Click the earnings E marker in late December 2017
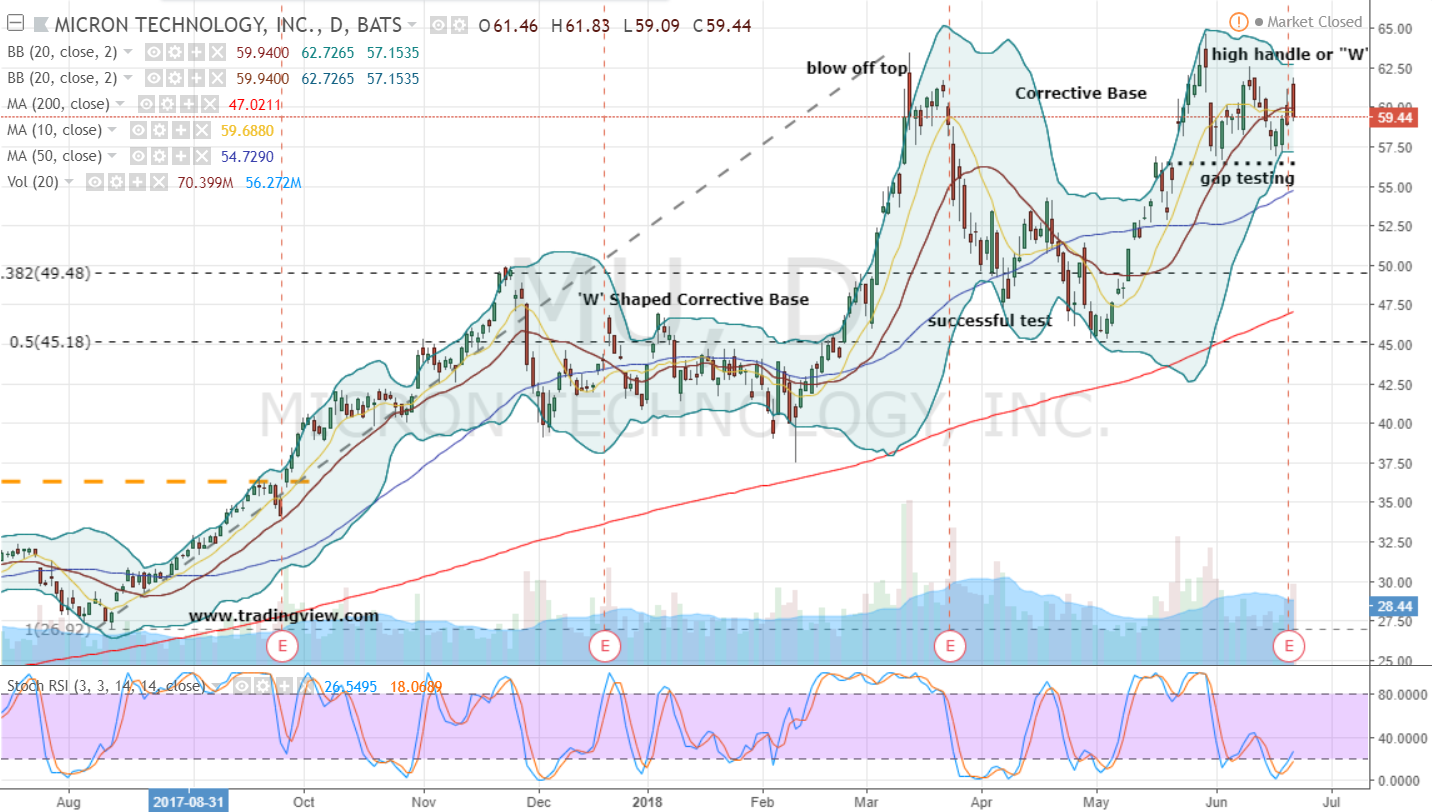 pos(604,648)
